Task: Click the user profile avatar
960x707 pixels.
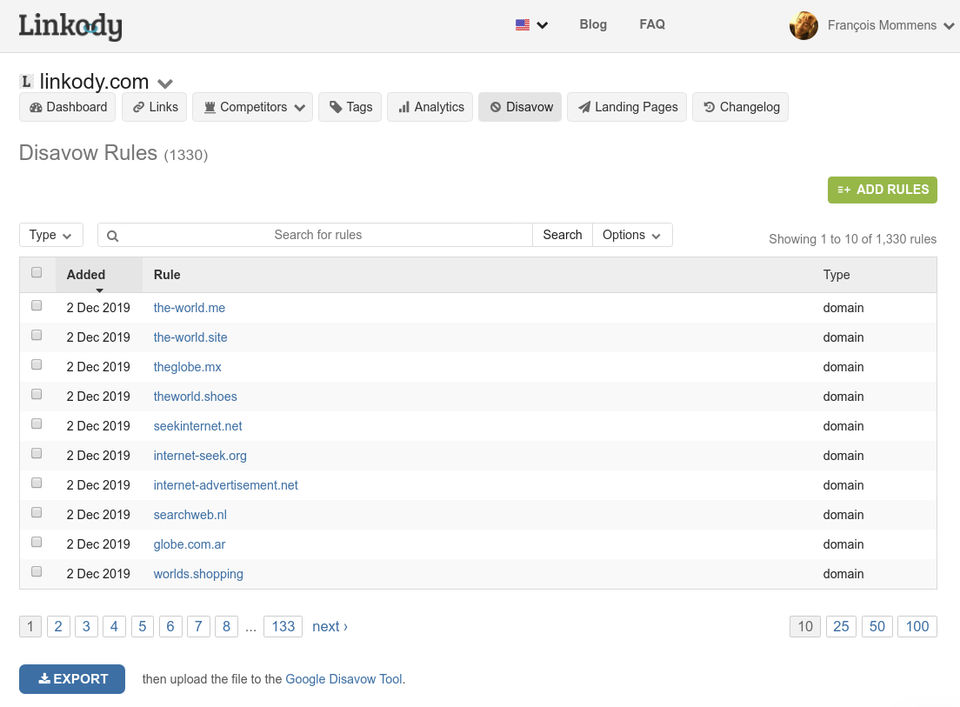Action: click(803, 26)
